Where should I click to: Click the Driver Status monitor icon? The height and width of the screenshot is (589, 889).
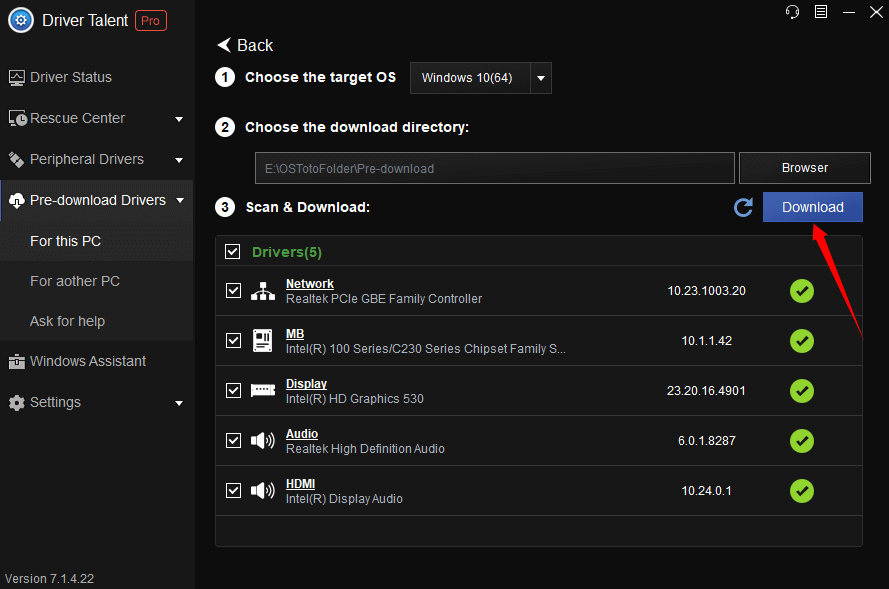tap(16, 78)
